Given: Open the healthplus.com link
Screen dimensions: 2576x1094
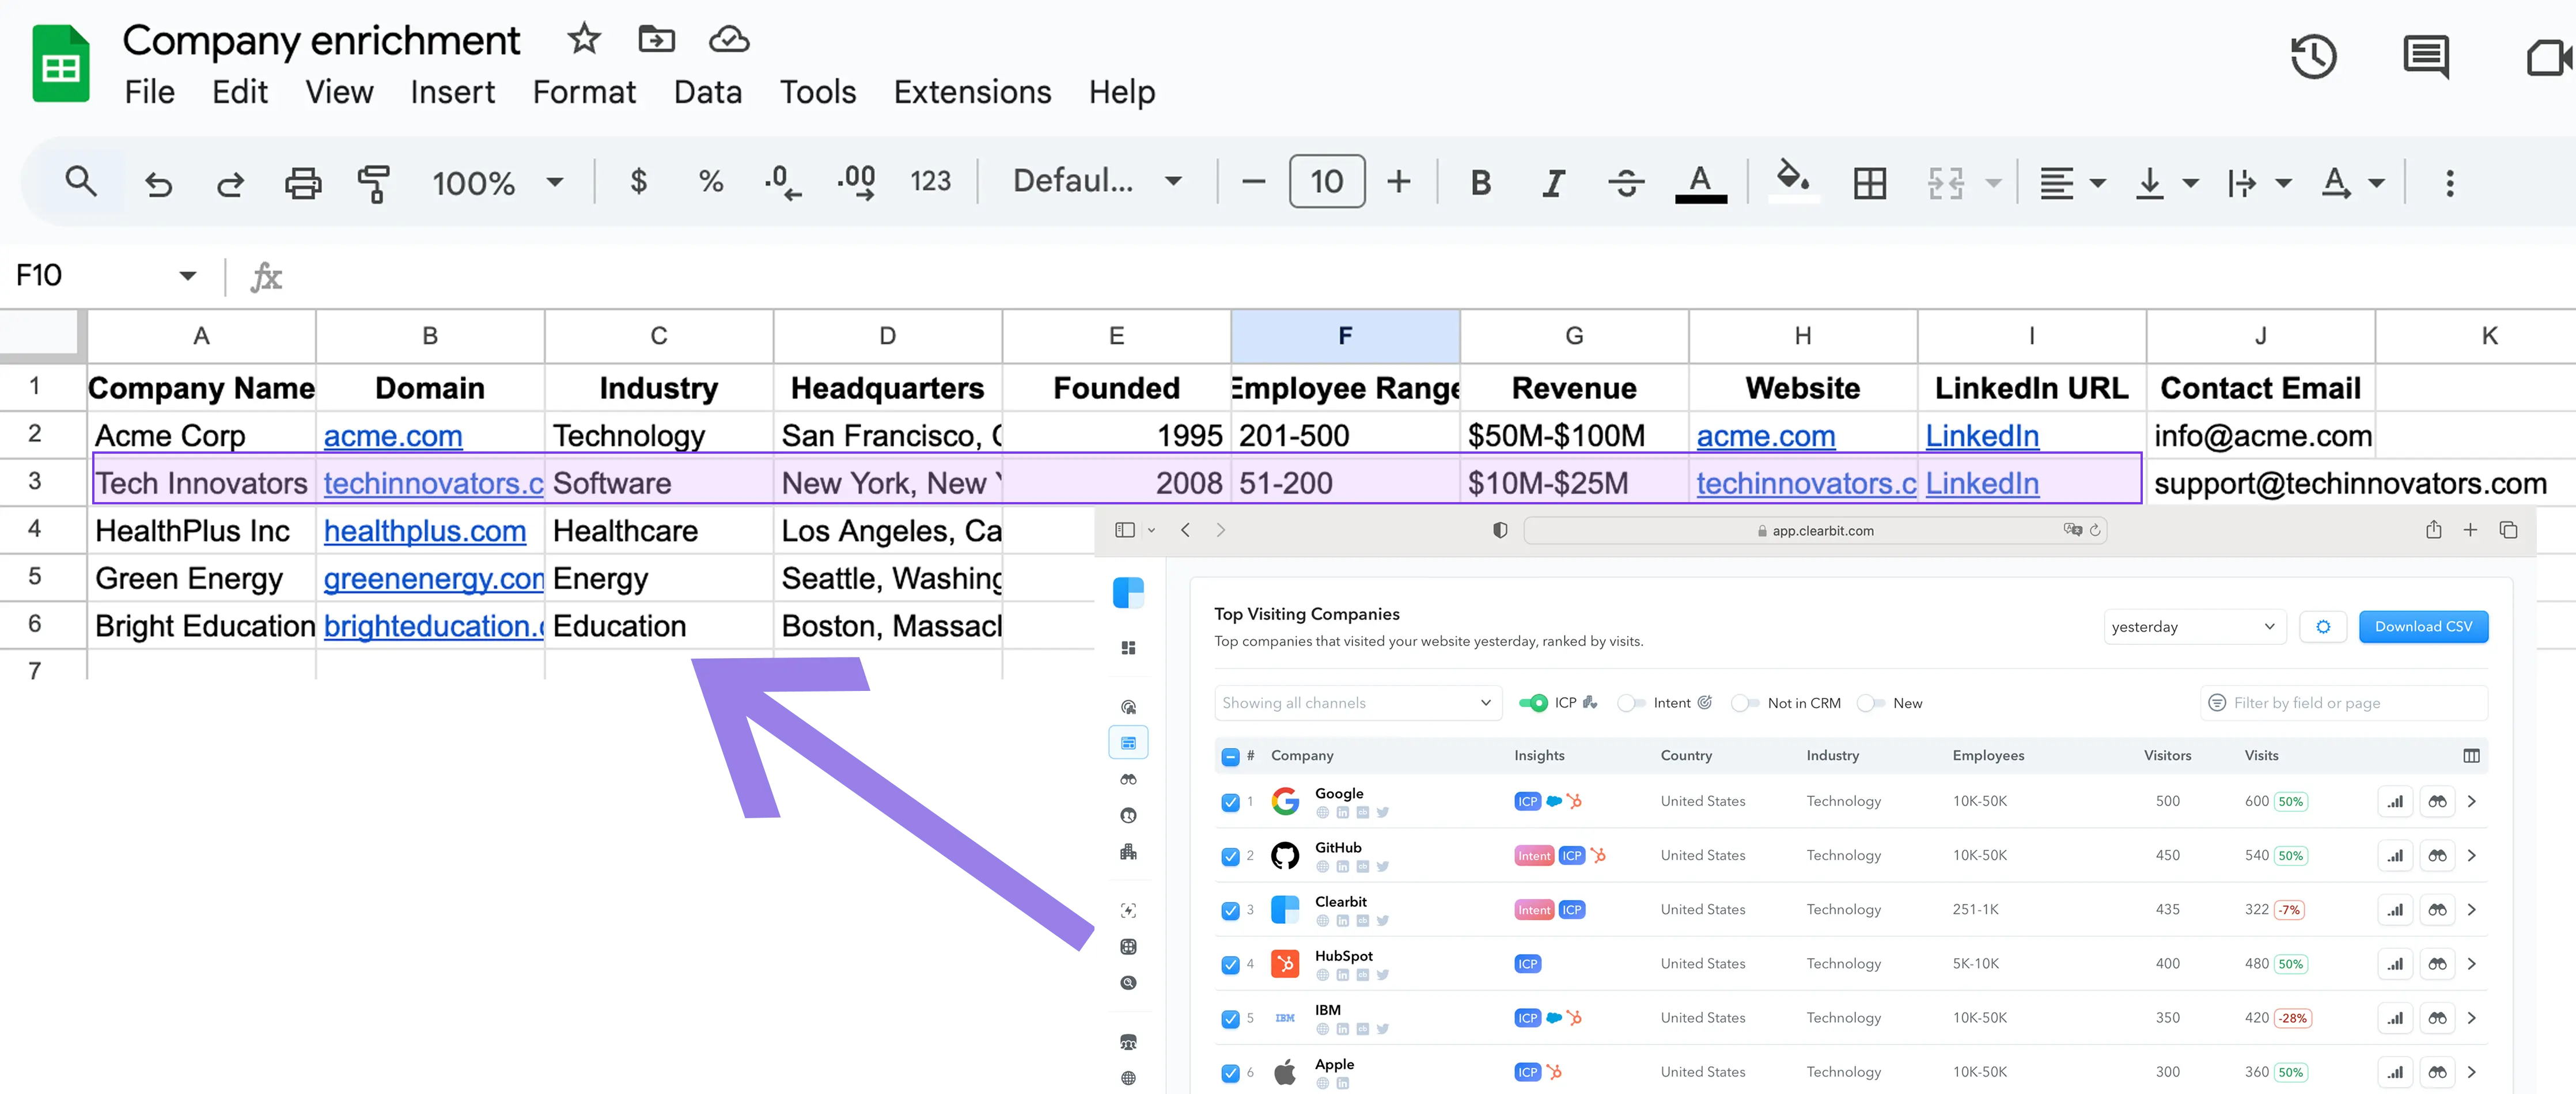Looking at the screenshot, I should click(424, 531).
